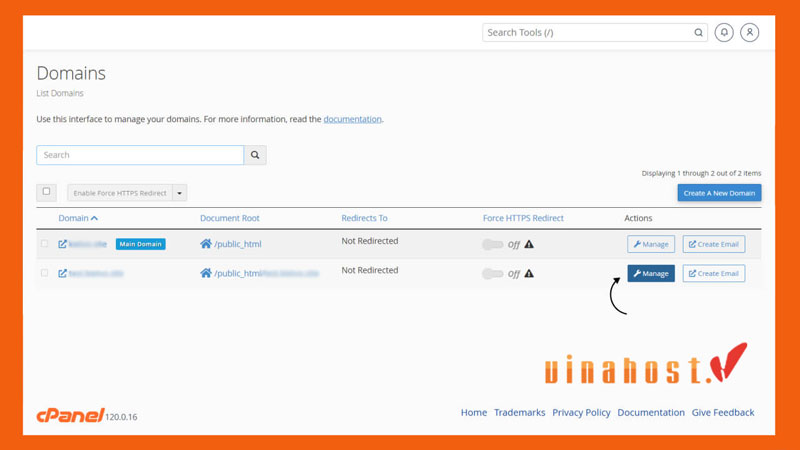Open the Give Feedback footer link

click(723, 412)
